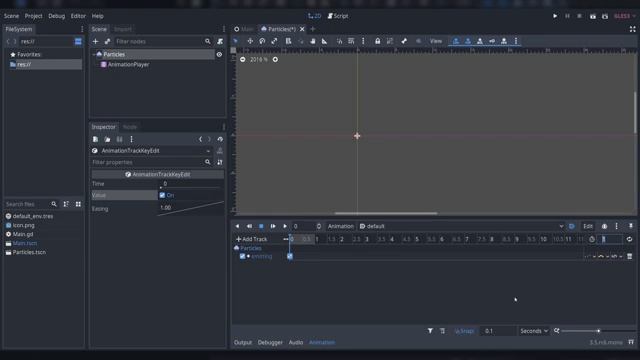Activate the Pan Mode hand tool
Screen dimensions: 640x360
click(x=313, y=41)
